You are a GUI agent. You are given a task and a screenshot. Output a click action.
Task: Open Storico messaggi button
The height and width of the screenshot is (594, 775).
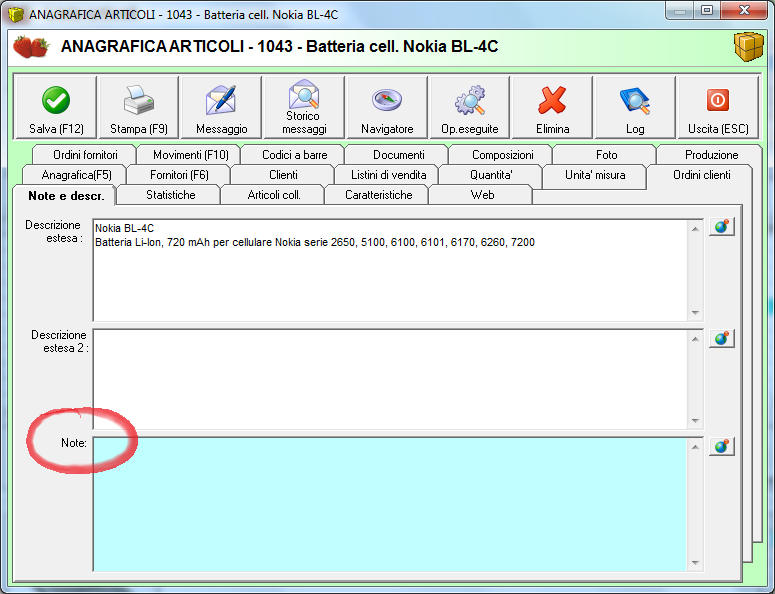coord(304,108)
